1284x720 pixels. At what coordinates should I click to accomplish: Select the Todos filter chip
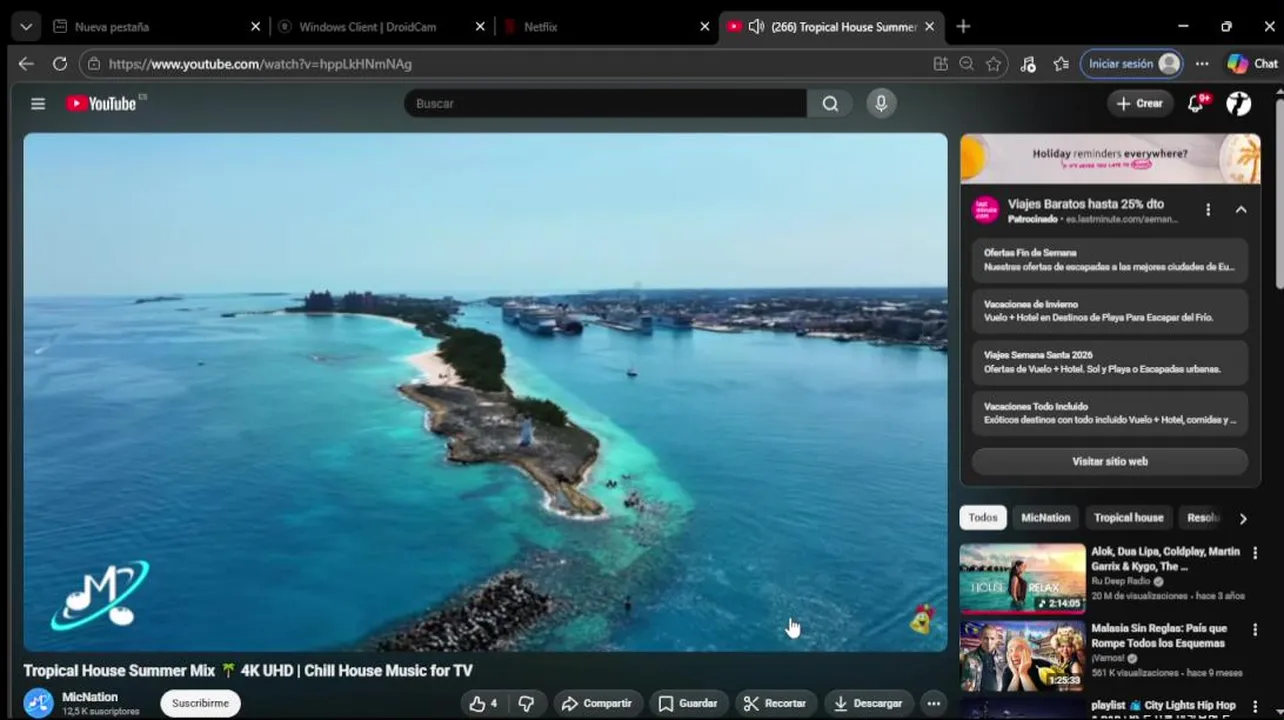click(x=982, y=518)
